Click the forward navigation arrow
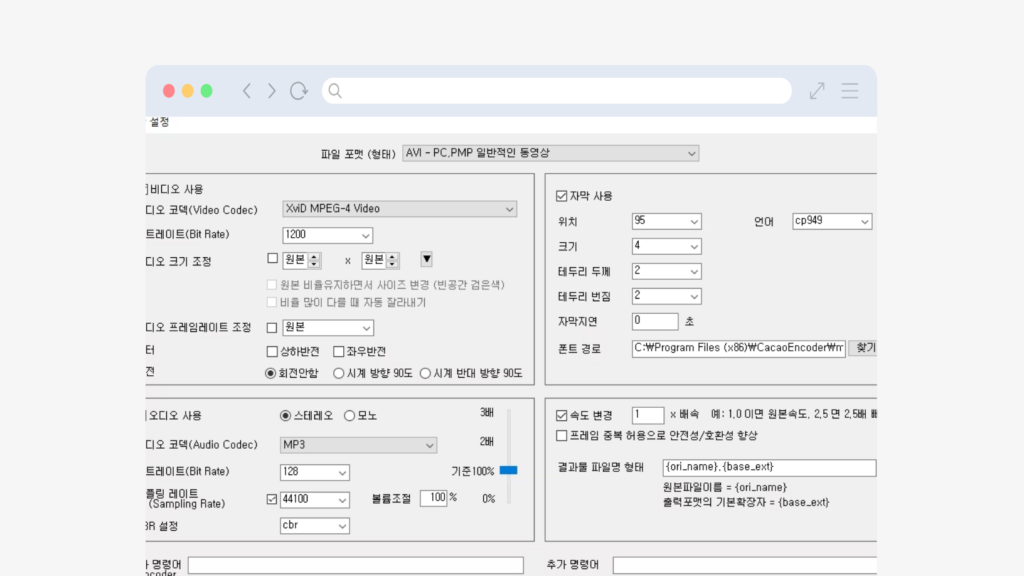 [270, 90]
